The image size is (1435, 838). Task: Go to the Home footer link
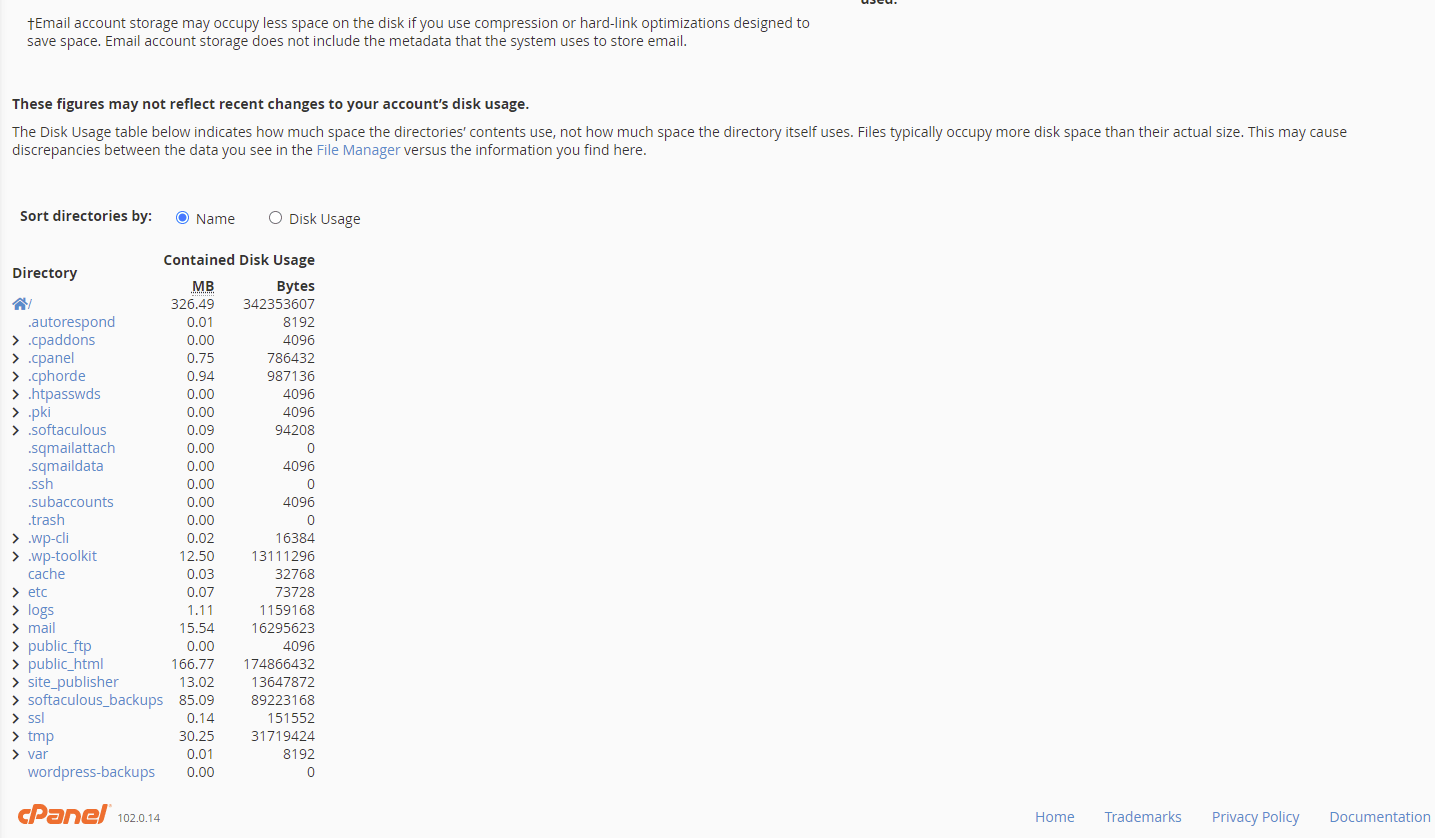pos(1055,817)
